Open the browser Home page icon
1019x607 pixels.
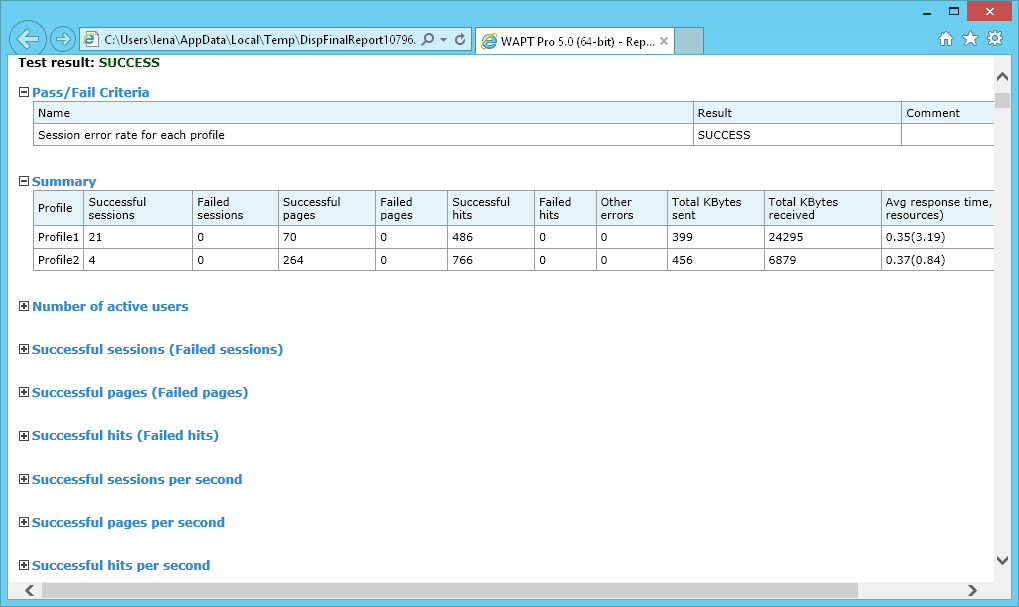(946, 39)
